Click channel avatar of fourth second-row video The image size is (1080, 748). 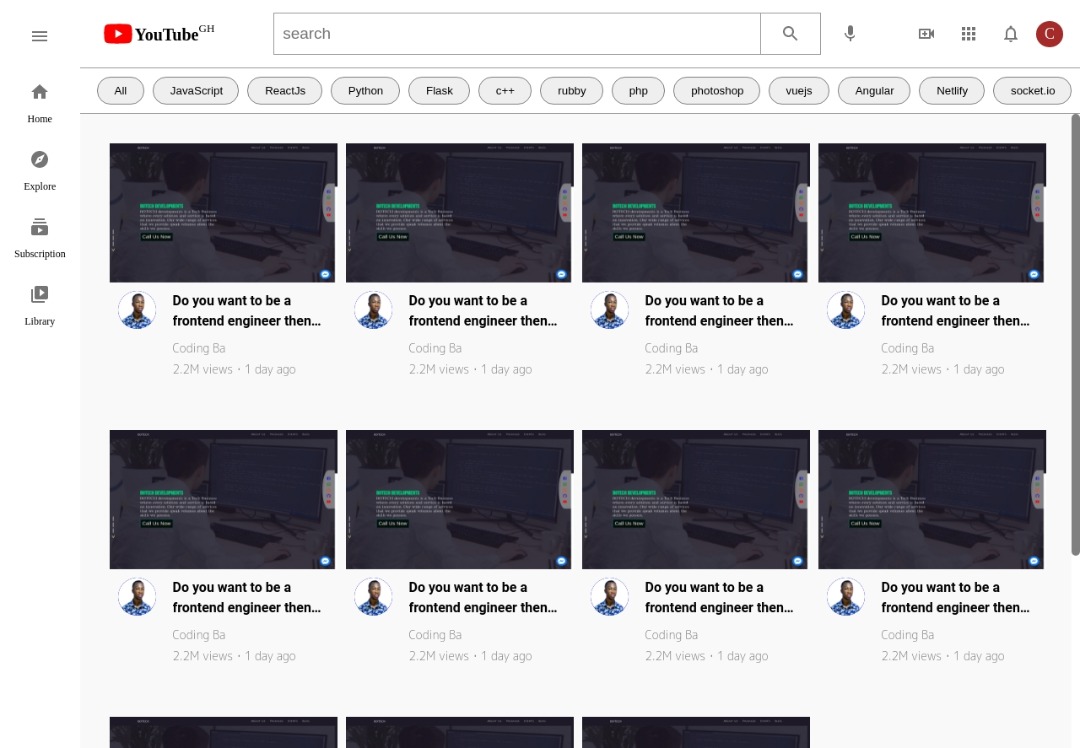click(x=846, y=596)
